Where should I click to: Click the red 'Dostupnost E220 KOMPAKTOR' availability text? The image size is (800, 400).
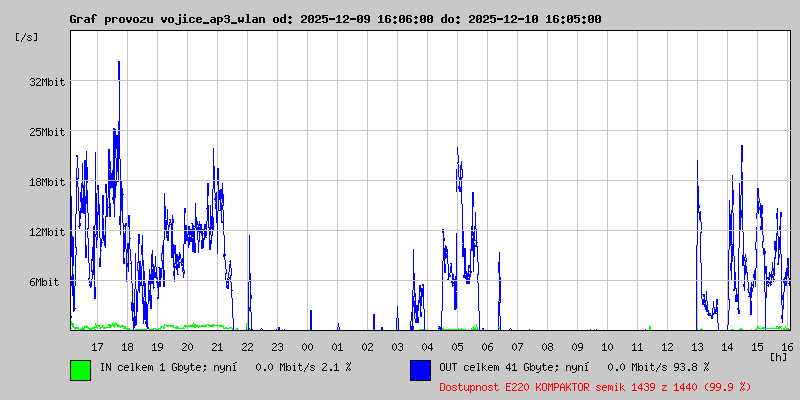click(595, 386)
